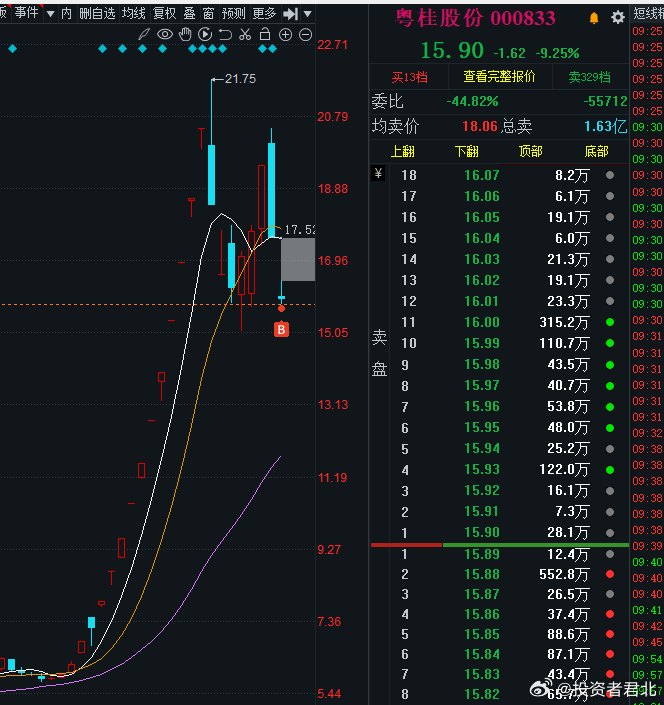Click the jump-to-end arrow icon in toolbar
Viewport: 664px width, 705px height.
(290, 14)
